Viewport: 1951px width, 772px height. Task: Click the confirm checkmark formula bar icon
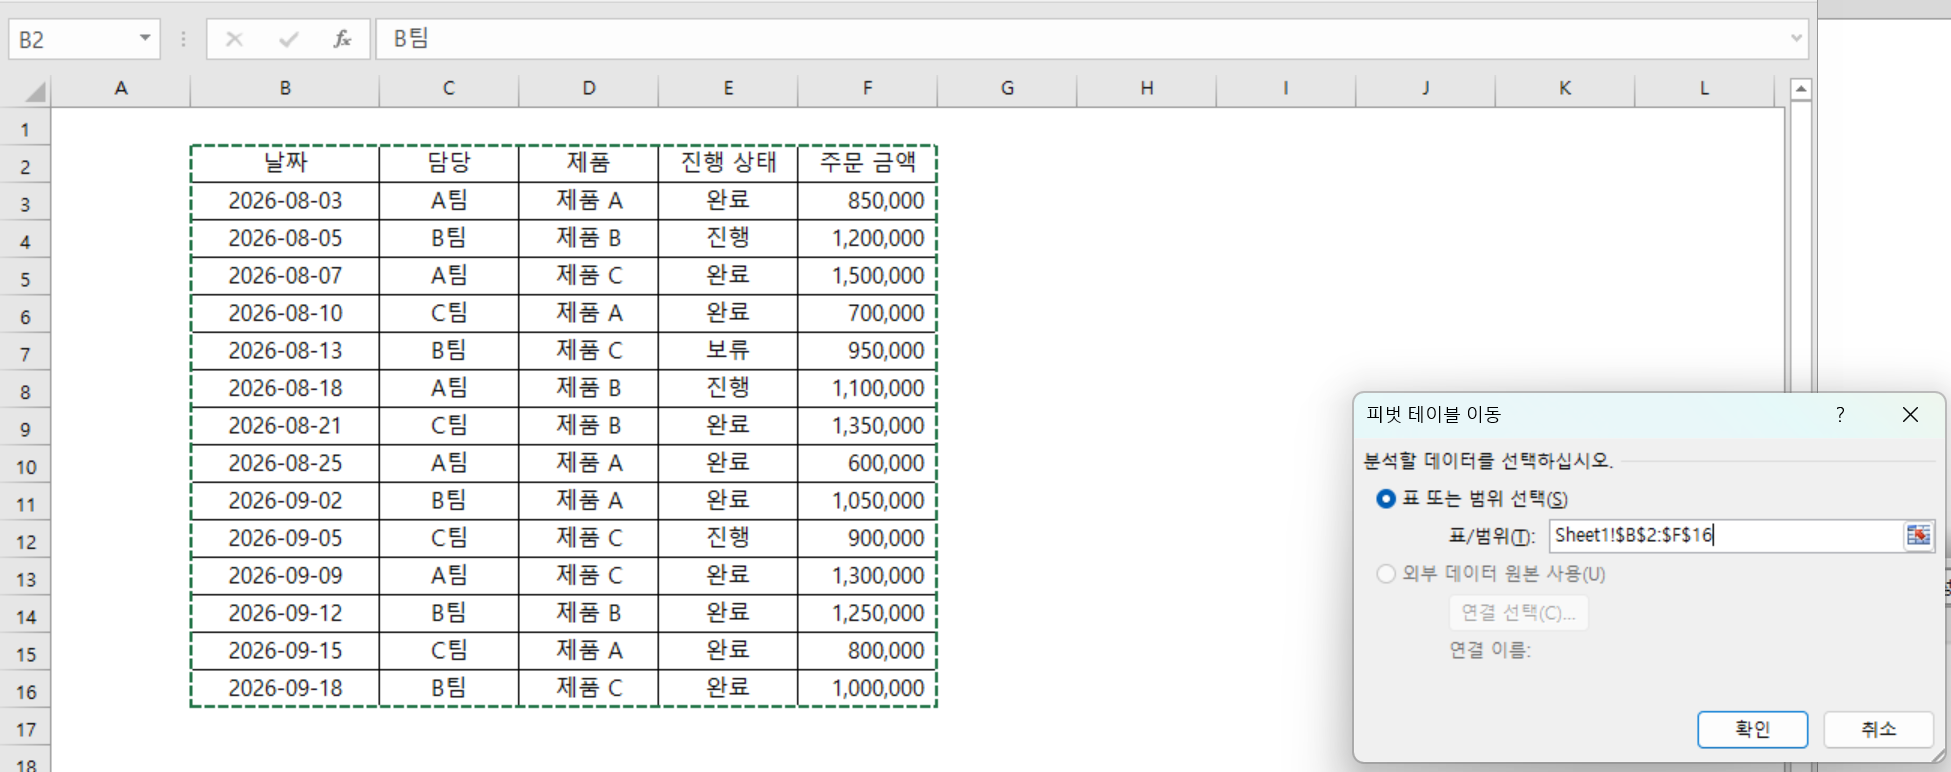(x=289, y=39)
